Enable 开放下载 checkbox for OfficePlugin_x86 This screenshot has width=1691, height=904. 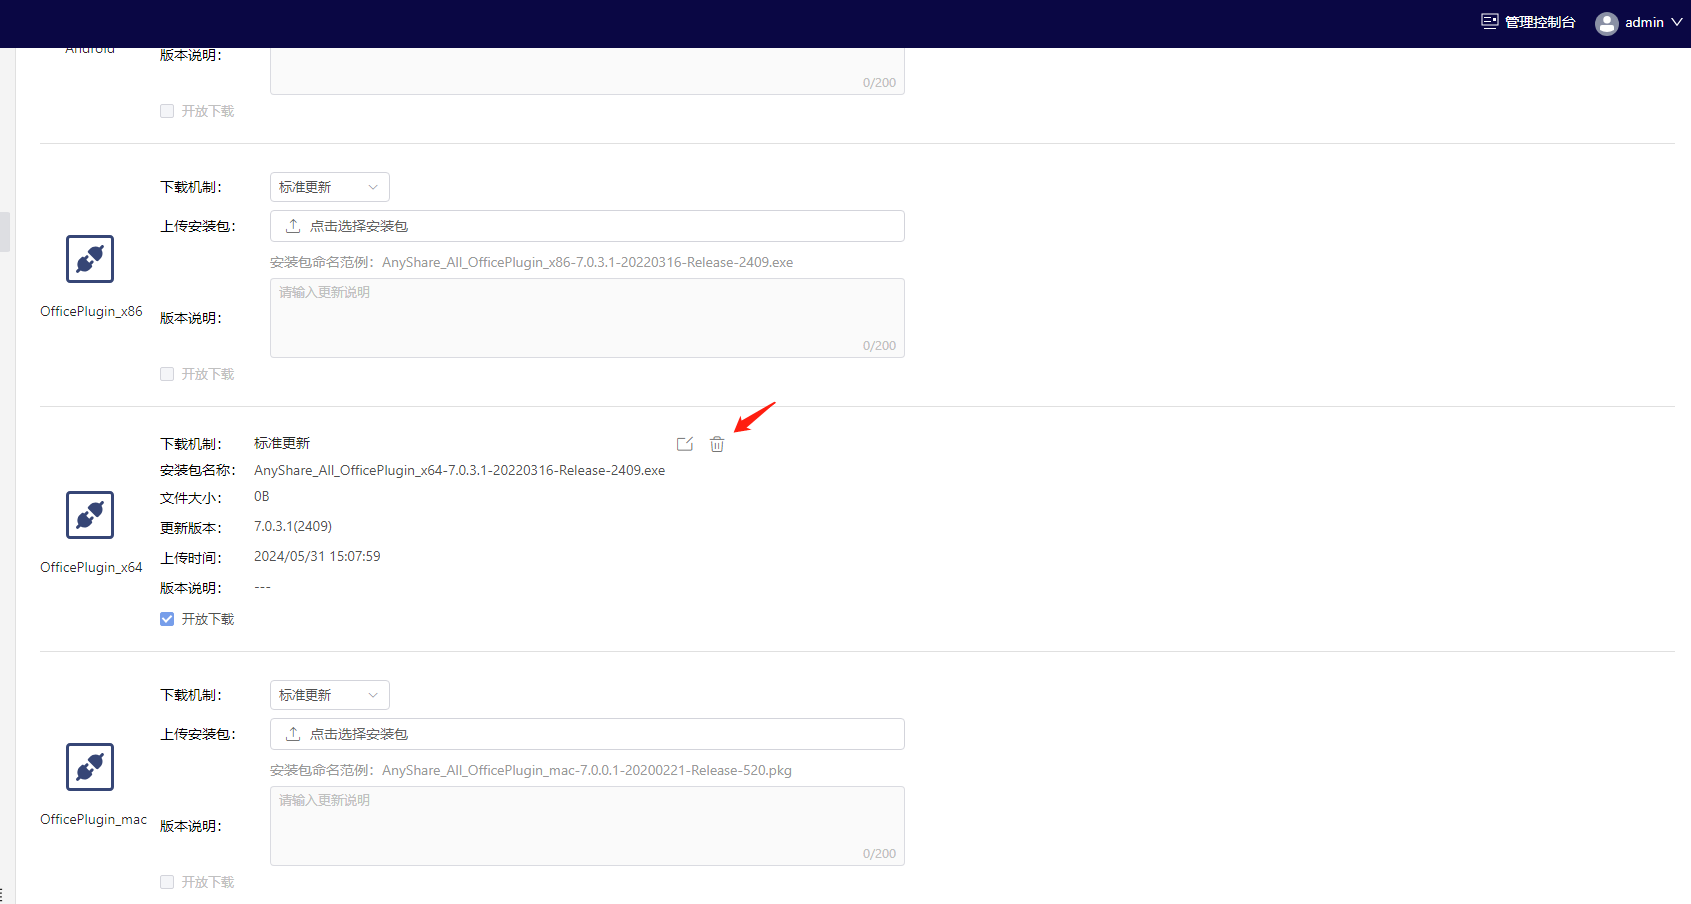click(x=167, y=374)
